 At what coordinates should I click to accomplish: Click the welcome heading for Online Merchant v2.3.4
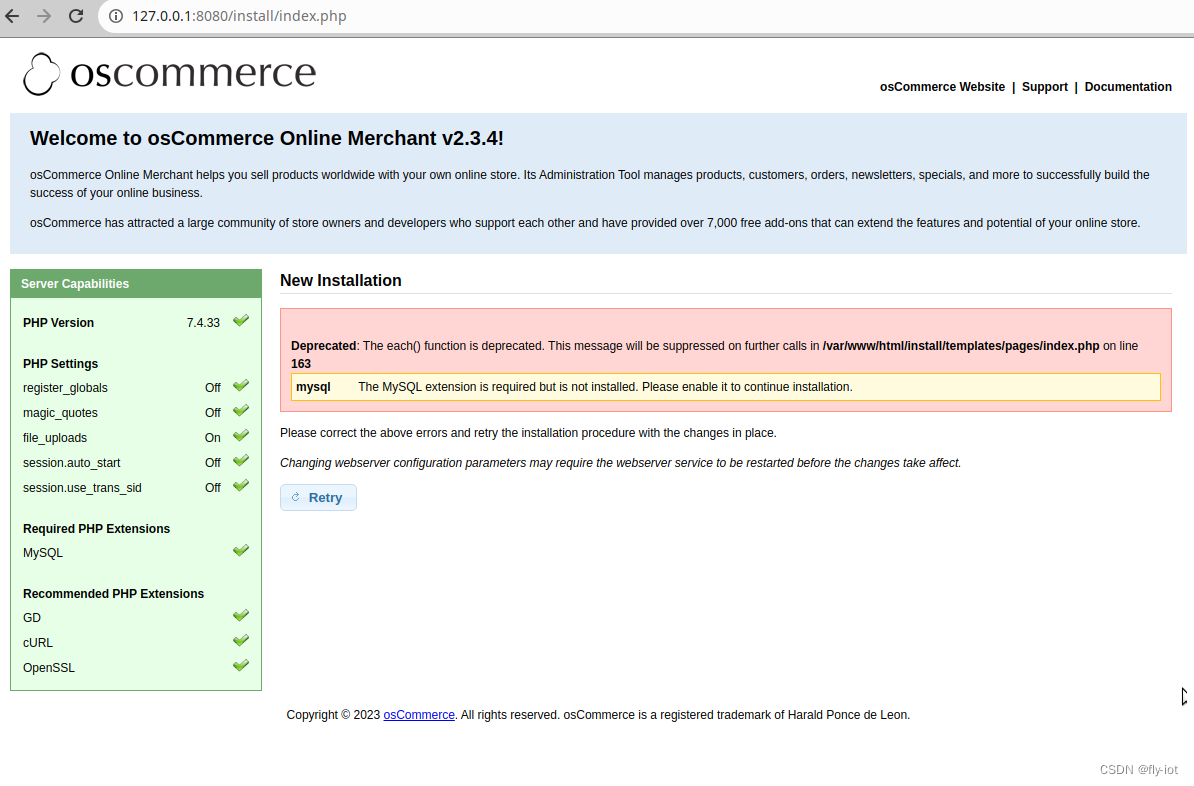tap(267, 138)
